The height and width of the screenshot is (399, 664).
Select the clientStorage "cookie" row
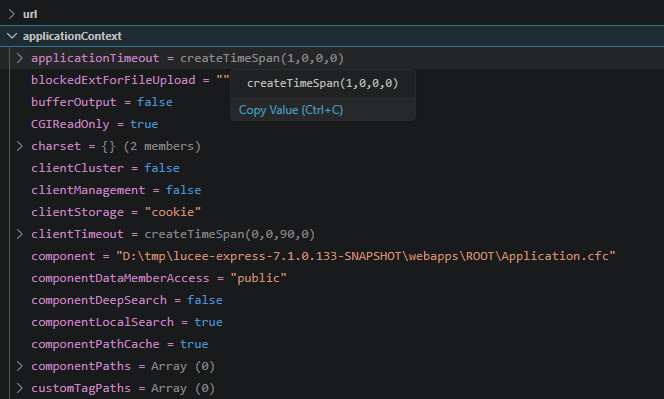332,212
